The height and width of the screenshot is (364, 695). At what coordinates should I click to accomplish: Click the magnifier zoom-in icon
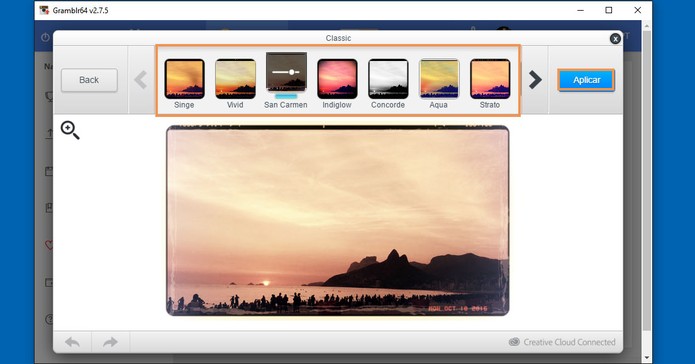pyautogui.click(x=70, y=130)
